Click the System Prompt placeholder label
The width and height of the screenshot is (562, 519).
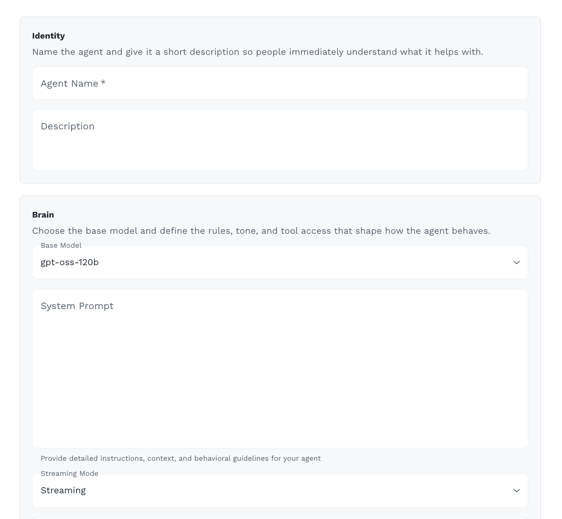77,306
